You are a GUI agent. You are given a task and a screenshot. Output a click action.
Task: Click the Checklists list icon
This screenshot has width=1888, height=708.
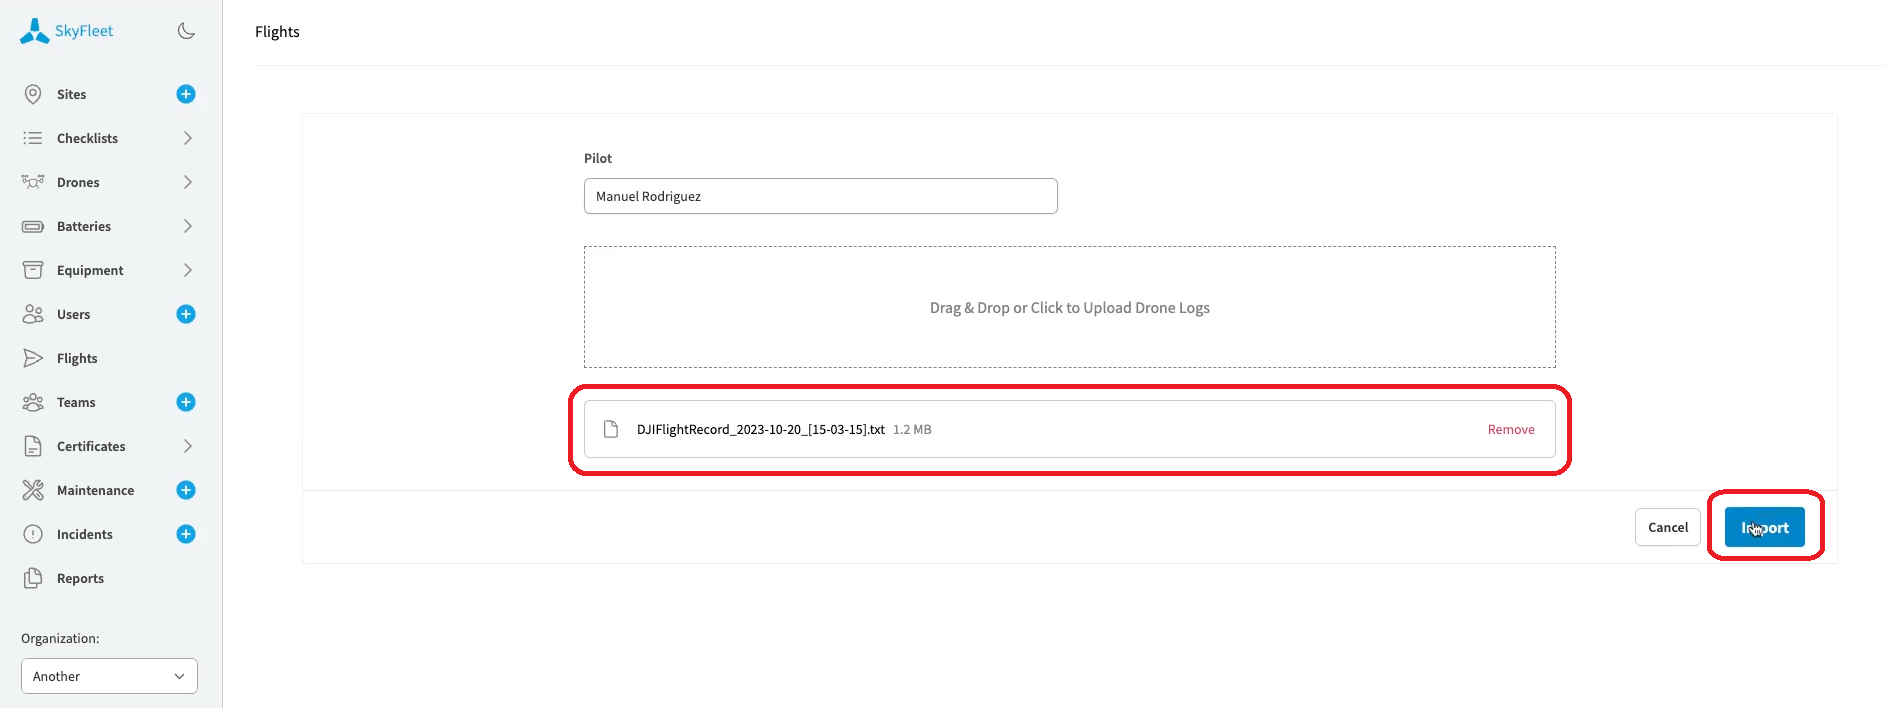33,138
